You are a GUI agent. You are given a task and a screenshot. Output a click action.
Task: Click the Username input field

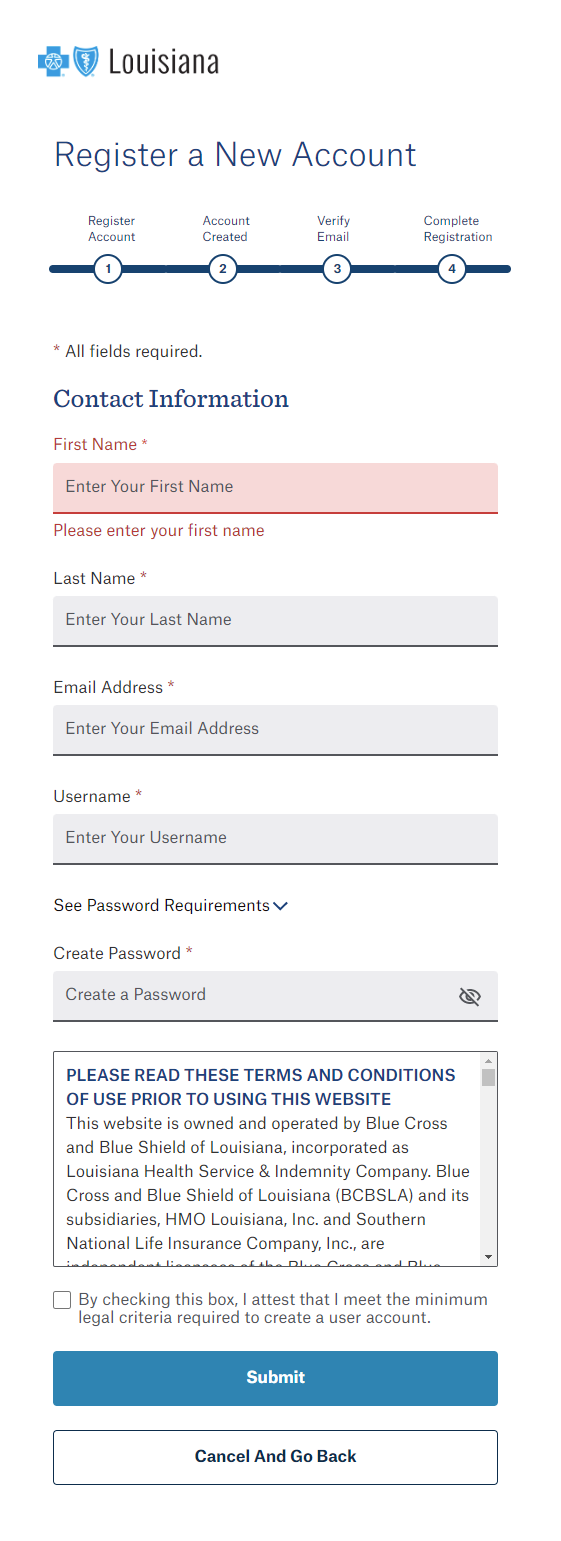[x=275, y=839]
